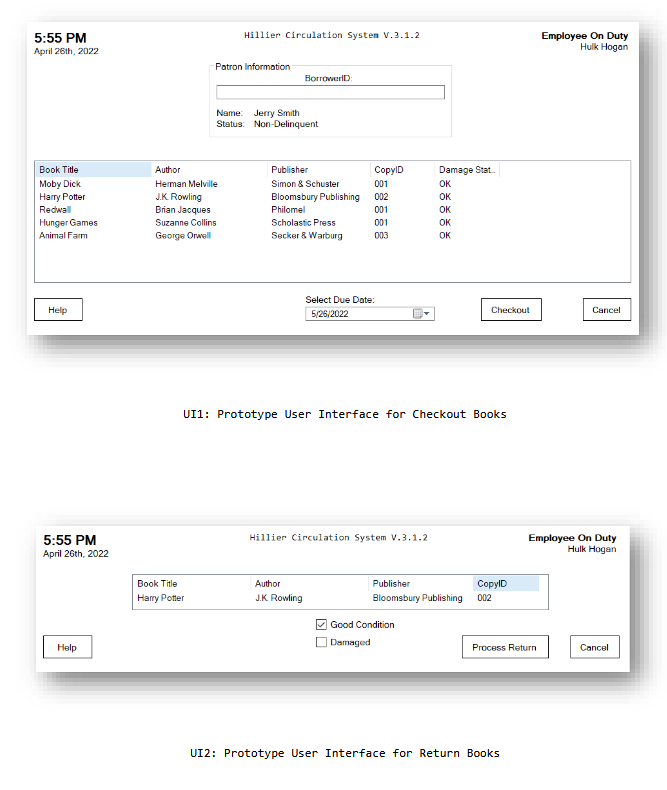Click Help in the Checkout Books window
This screenshot has height=790, width=667.
[58, 310]
